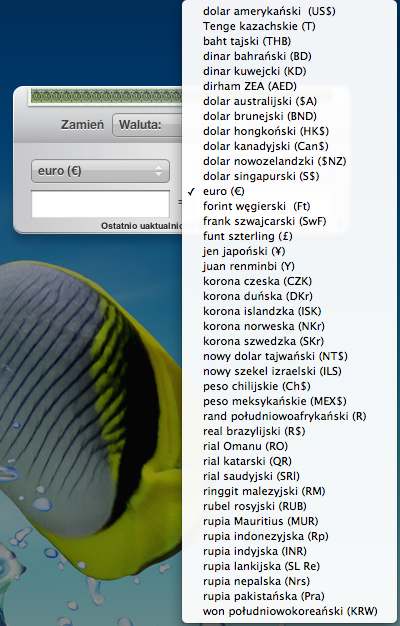The width and height of the screenshot is (400, 626).
Task: Select jen japoński (¥)
Action: pyautogui.click(x=289, y=252)
